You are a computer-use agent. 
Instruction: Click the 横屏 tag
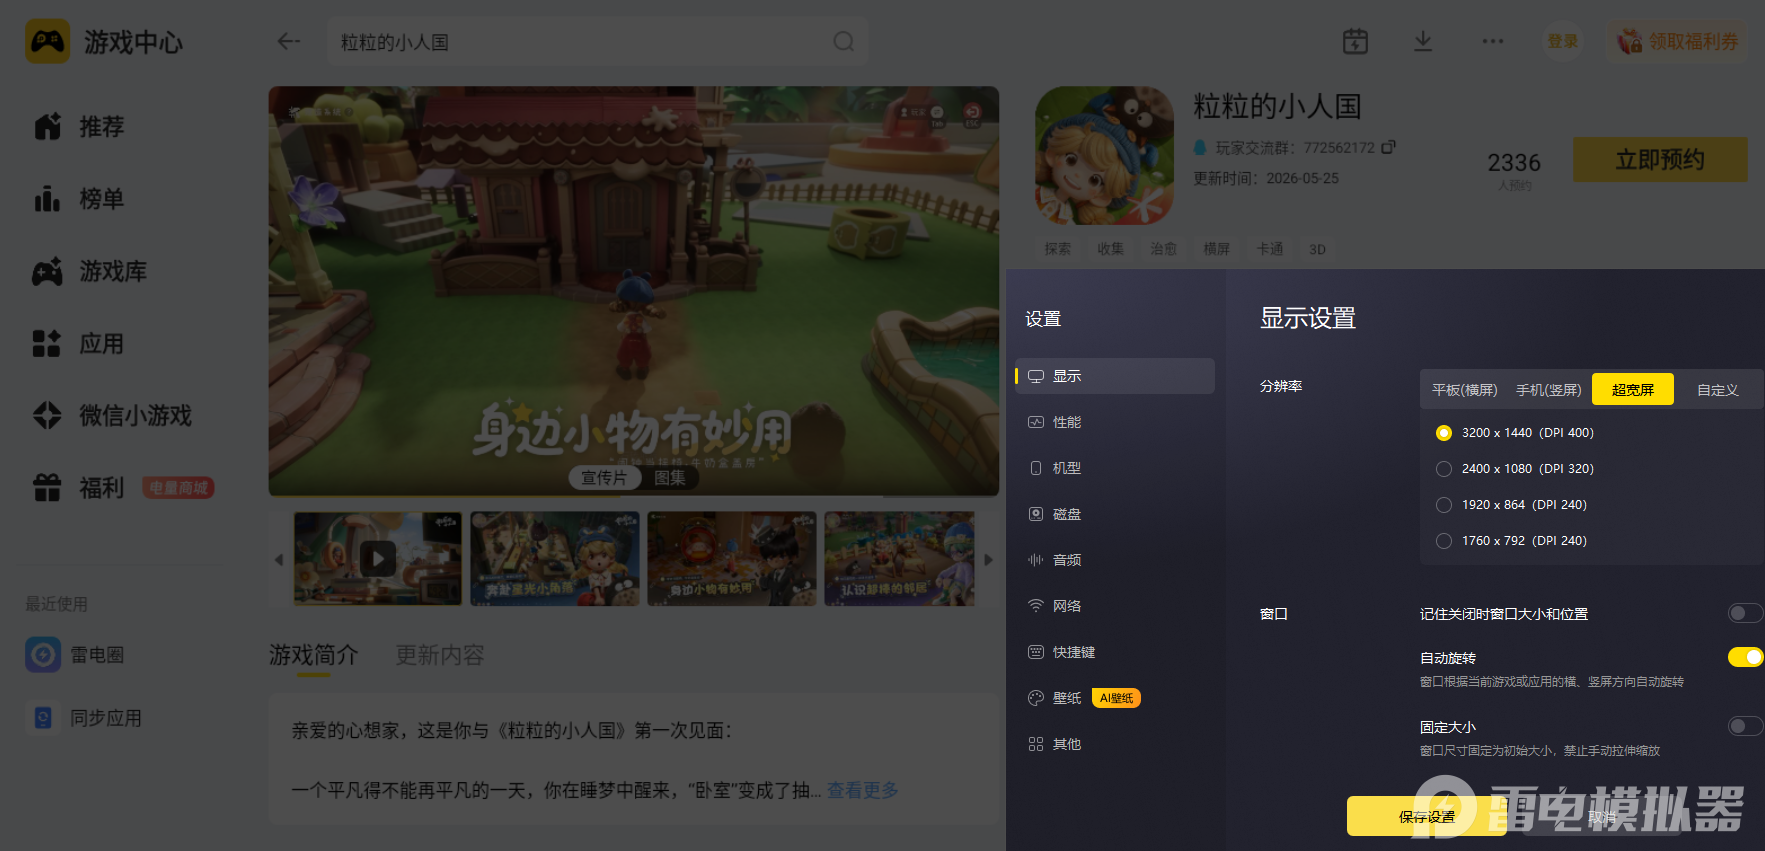(1217, 249)
